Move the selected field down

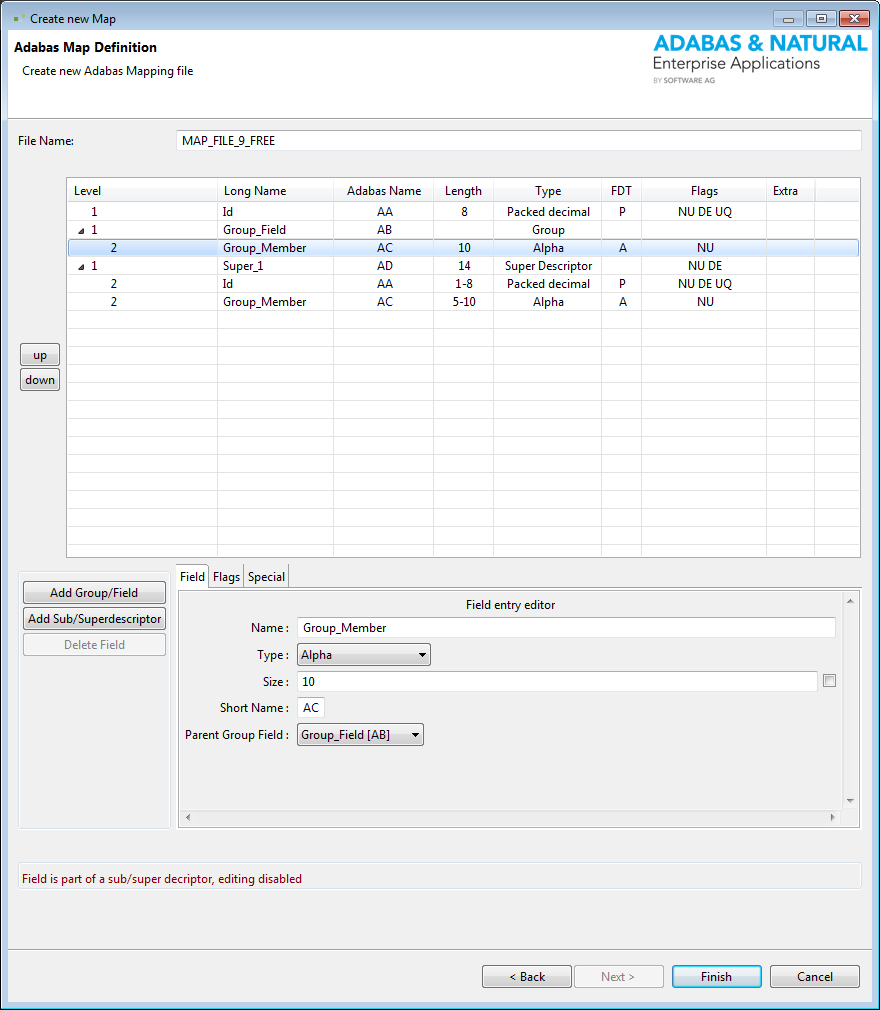pos(39,379)
